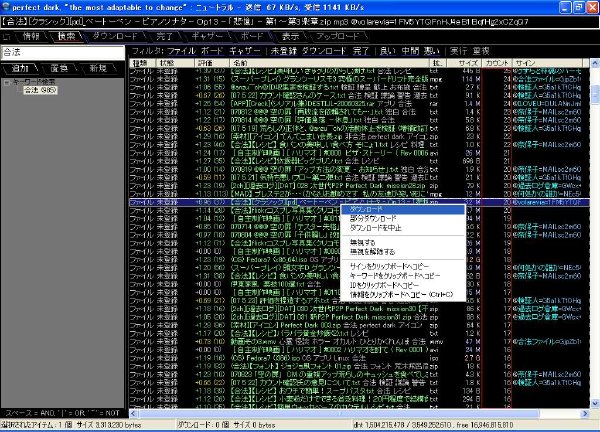Image resolution: width=600 pixels, height=432 pixels.
Task: Click the small icon left of 情報 tab
Action: click(x=7, y=37)
